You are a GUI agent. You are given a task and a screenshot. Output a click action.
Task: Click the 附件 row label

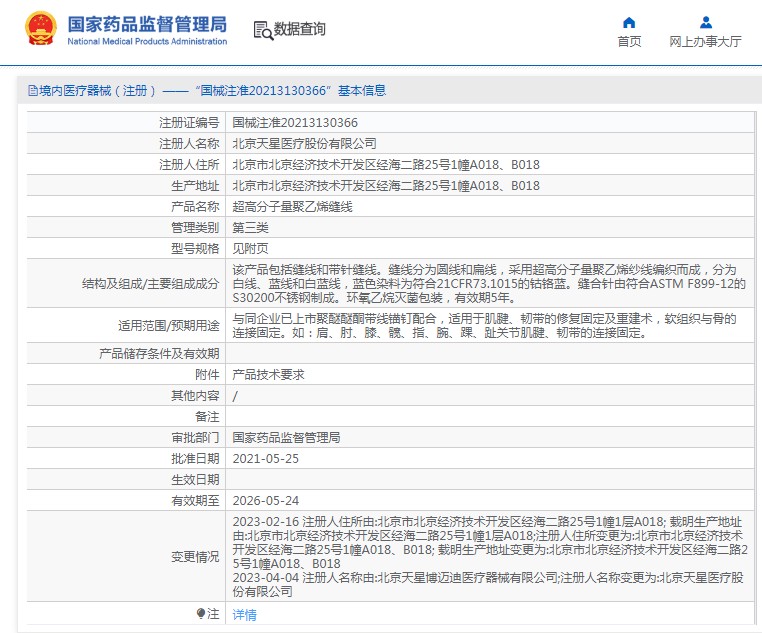(x=207, y=375)
